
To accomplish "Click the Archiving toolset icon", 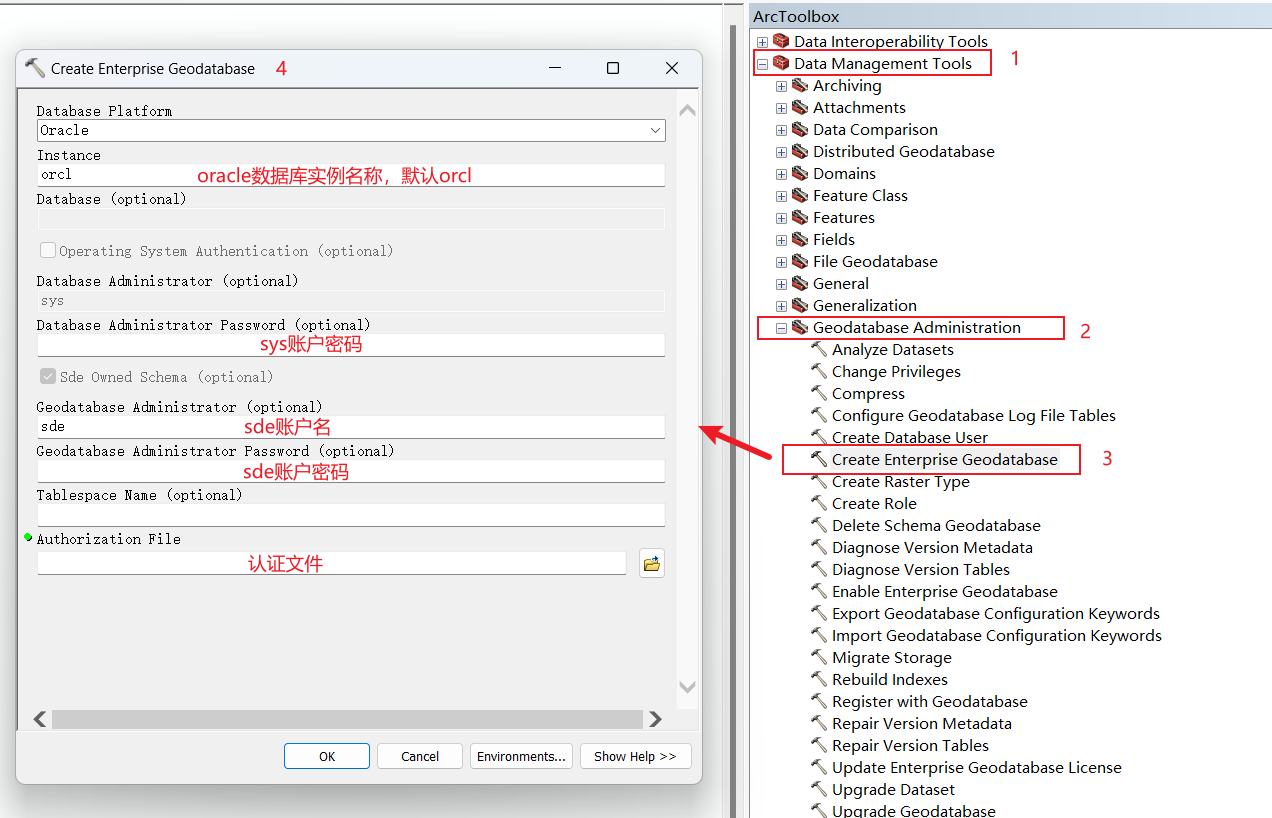I will (800, 85).
